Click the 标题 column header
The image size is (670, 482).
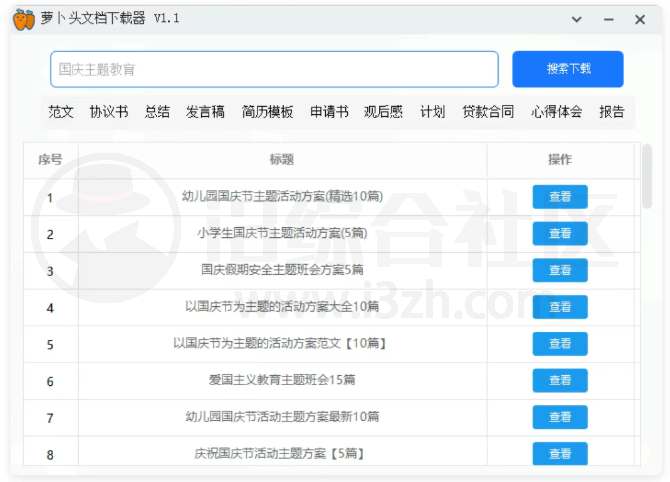tap(282, 160)
